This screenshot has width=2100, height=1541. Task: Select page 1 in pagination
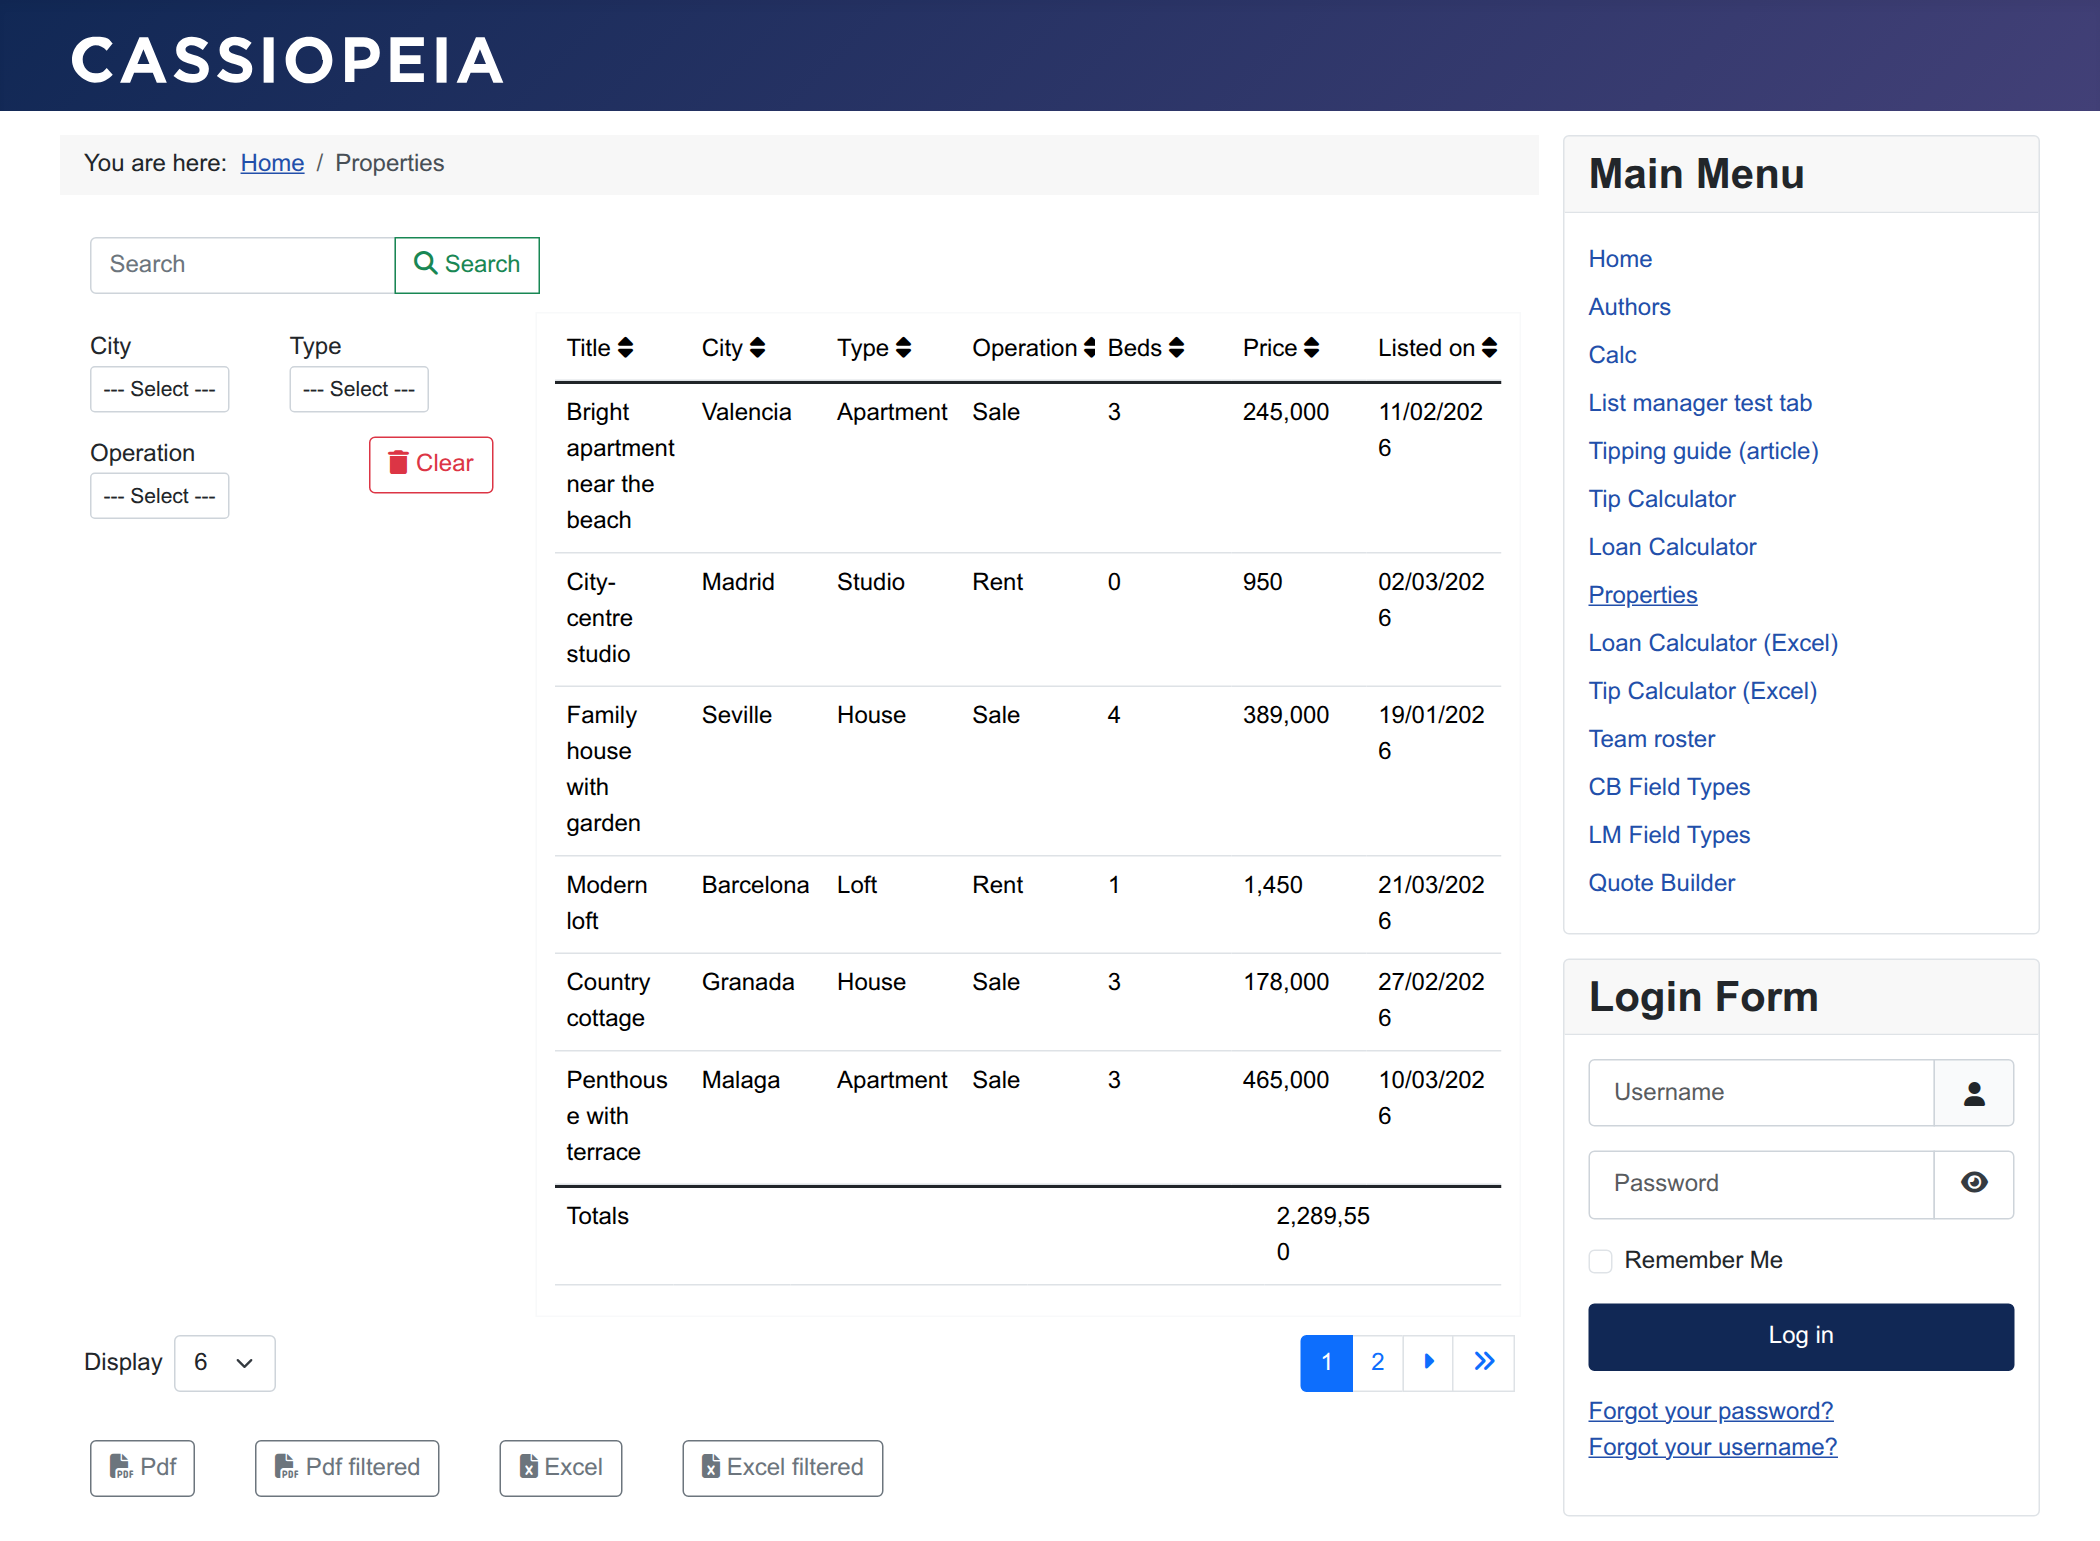click(1327, 1363)
